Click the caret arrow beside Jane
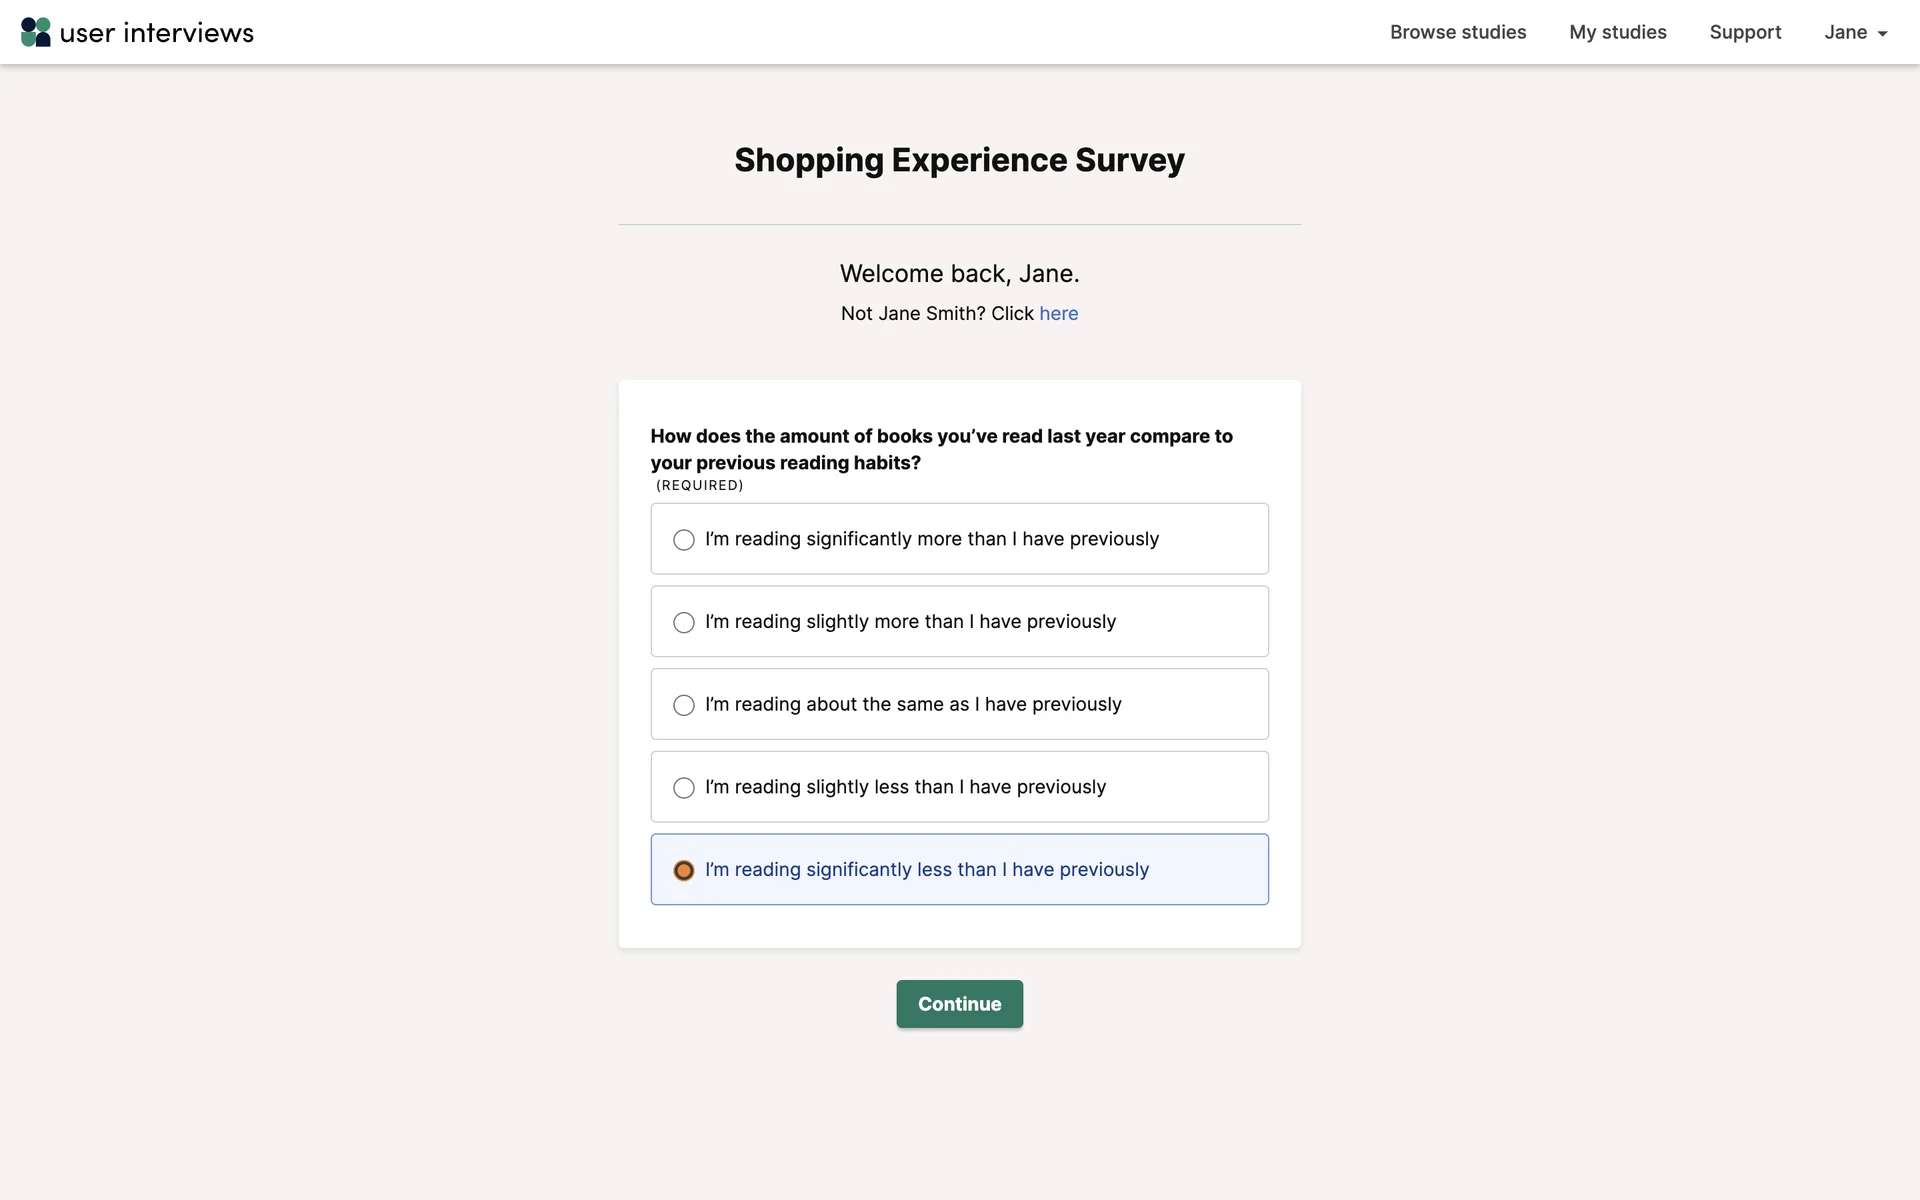 pyautogui.click(x=1882, y=34)
